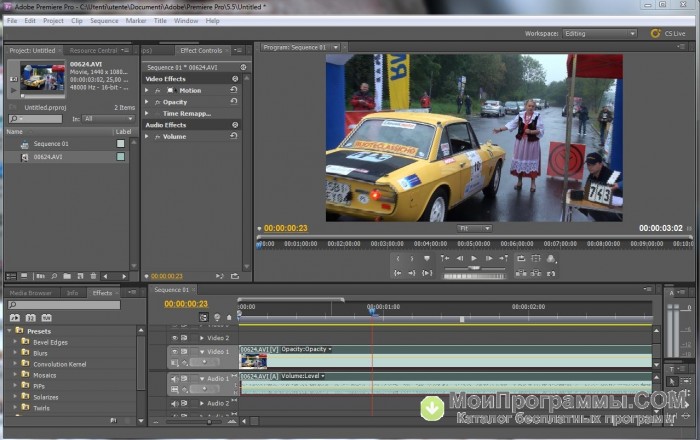The width and height of the screenshot is (700, 440).
Task: Switch to the Info tab
Action: pos(72,293)
